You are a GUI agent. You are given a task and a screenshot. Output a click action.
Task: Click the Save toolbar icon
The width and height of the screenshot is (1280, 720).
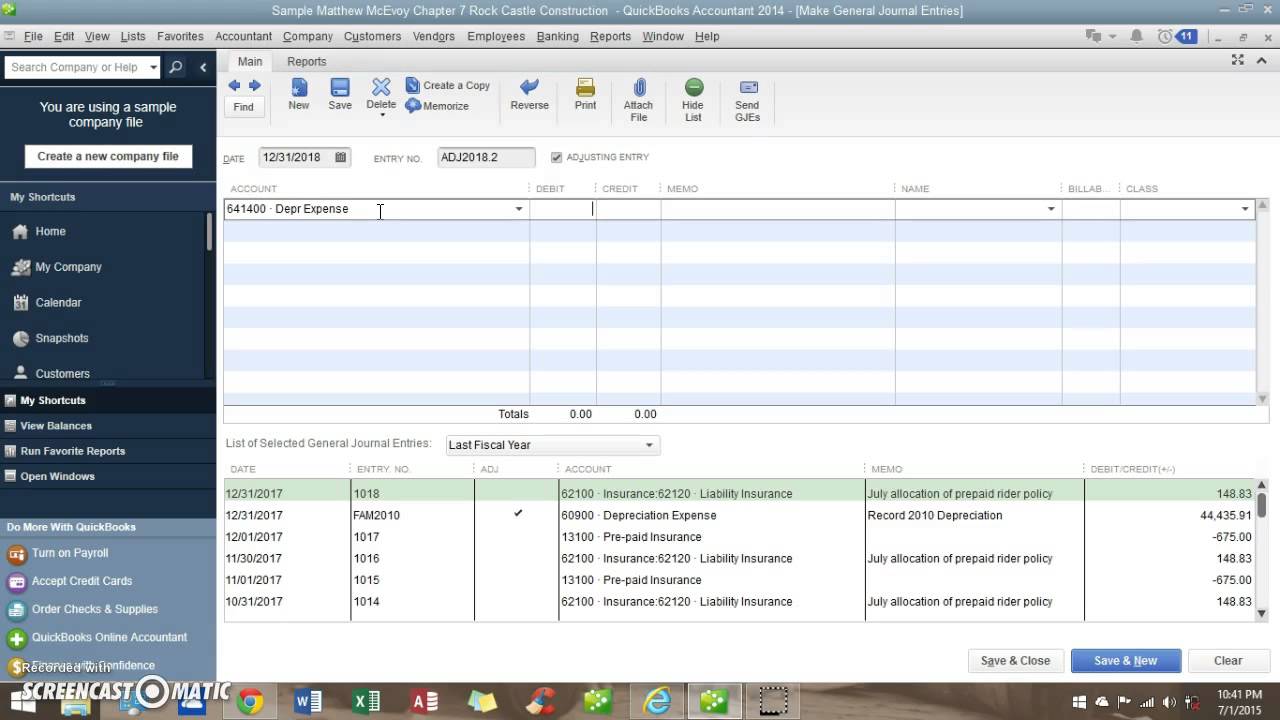pyautogui.click(x=340, y=88)
